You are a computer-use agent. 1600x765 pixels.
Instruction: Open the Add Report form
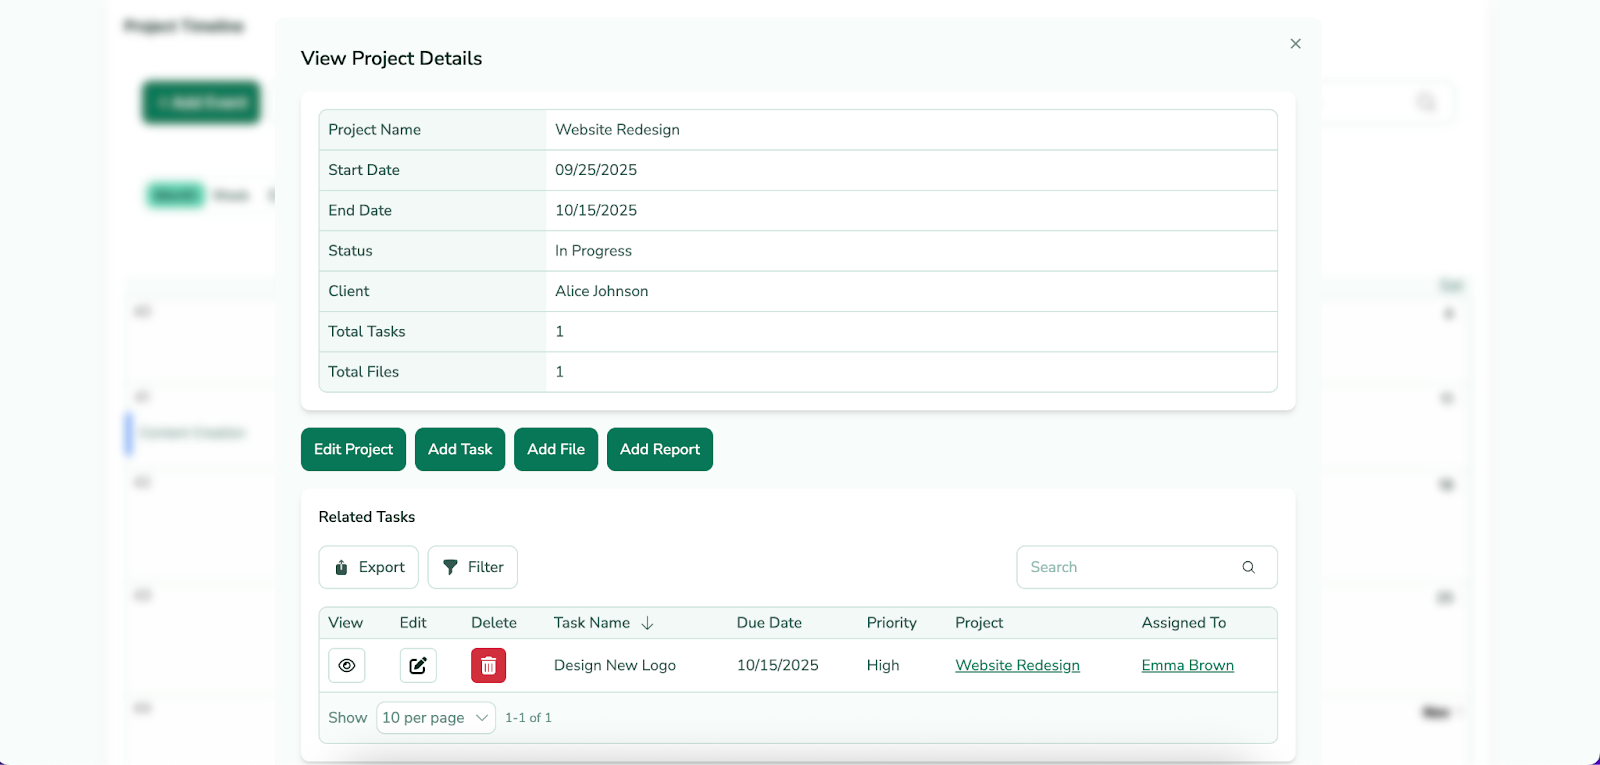click(x=659, y=449)
